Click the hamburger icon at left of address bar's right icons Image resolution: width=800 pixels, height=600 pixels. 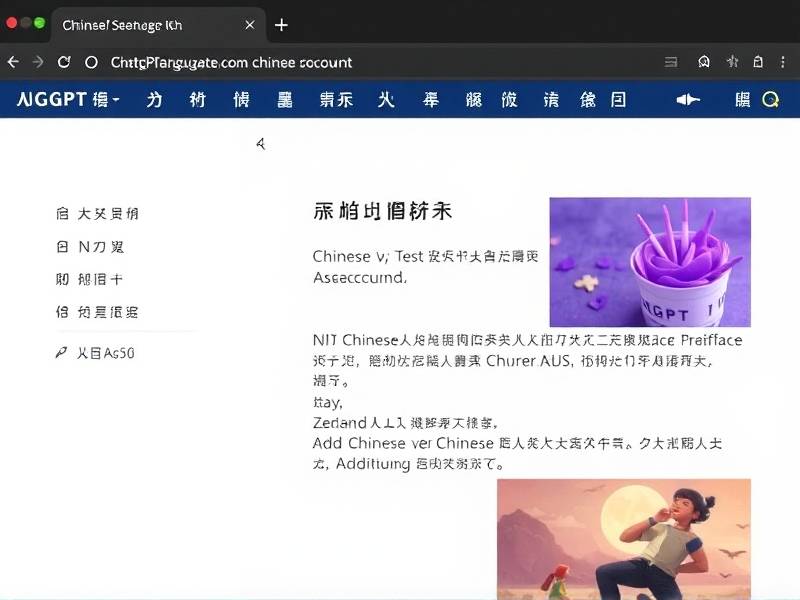click(670, 62)
